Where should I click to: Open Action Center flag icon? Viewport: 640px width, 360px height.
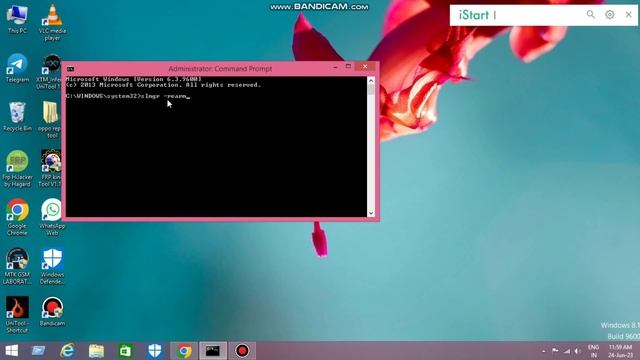click(555, 351)
